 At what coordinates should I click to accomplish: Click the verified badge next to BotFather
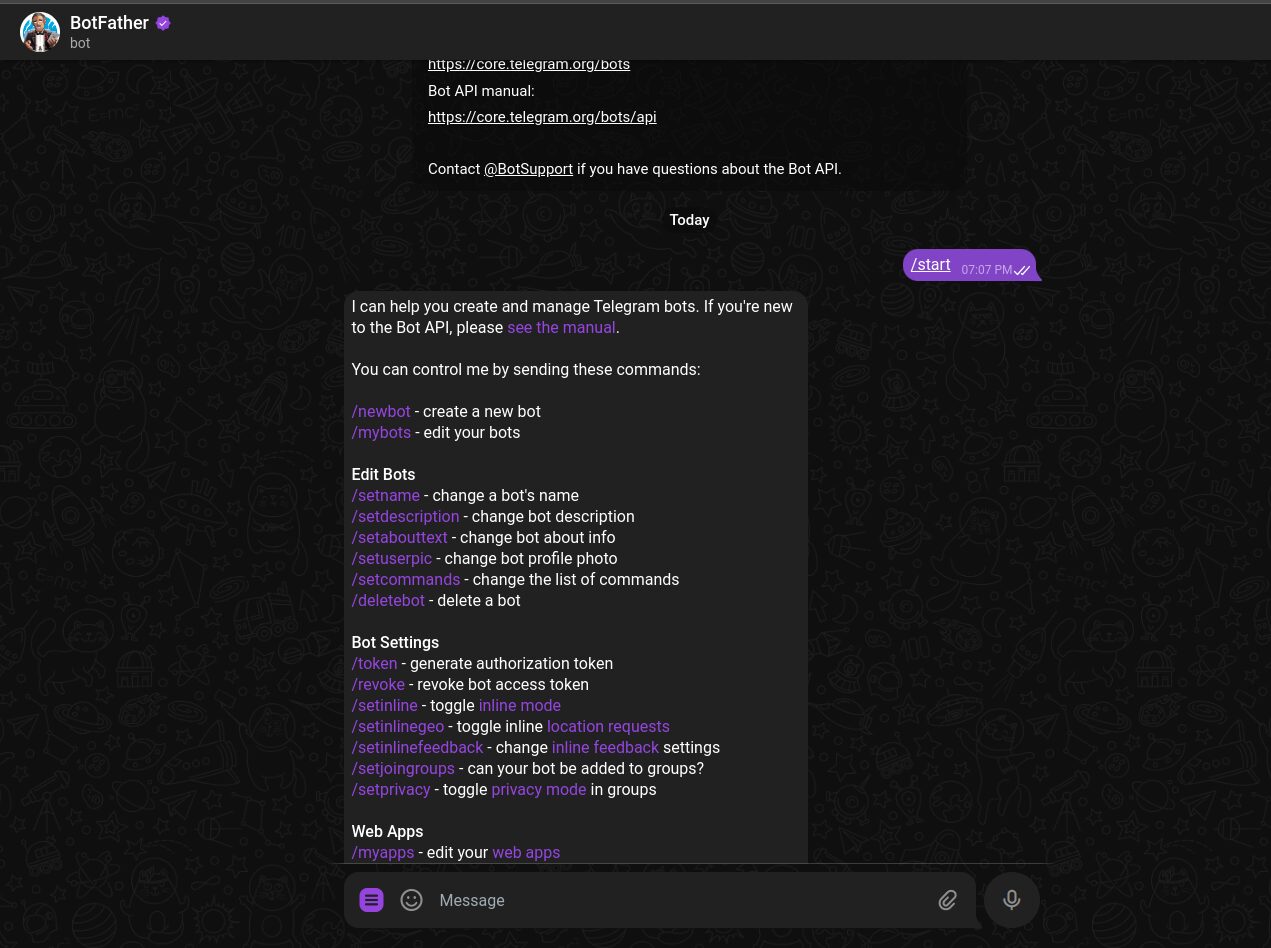coord(163,23)
